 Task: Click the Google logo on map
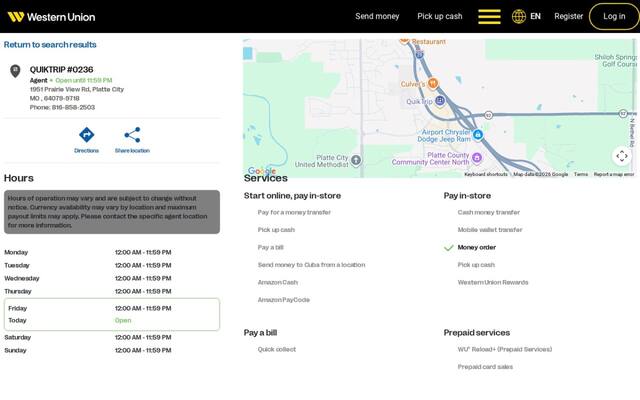click(x=262, y=171)
